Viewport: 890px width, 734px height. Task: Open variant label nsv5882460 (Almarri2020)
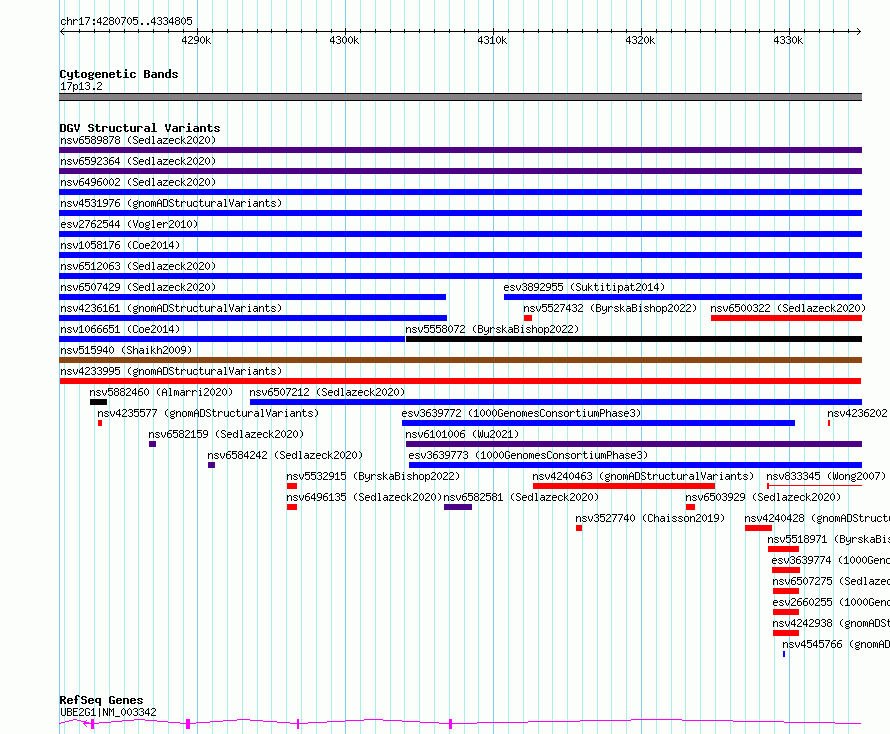tap(161, 392)
